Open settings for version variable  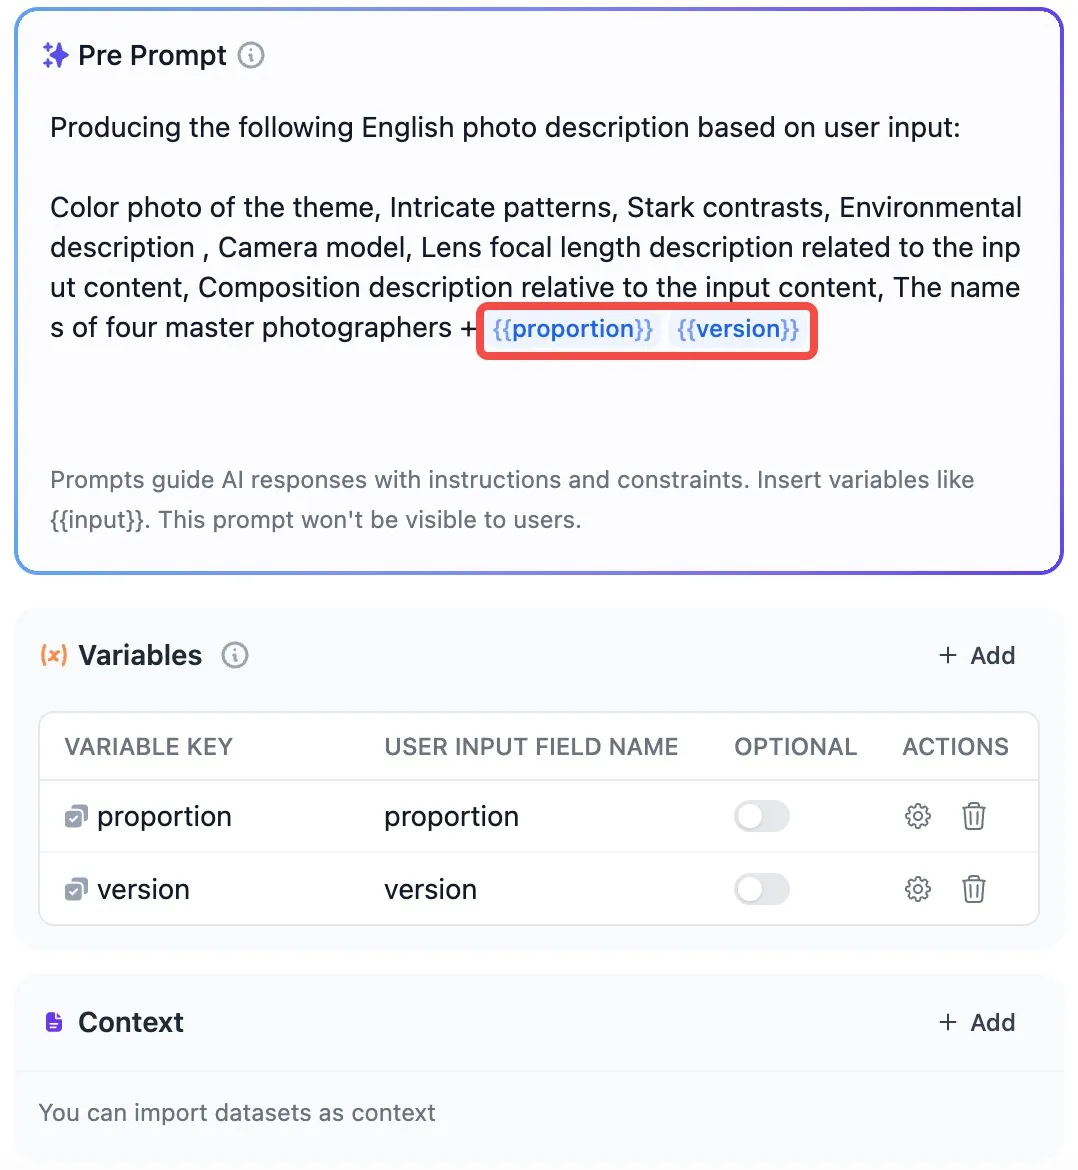coord(917,889)
